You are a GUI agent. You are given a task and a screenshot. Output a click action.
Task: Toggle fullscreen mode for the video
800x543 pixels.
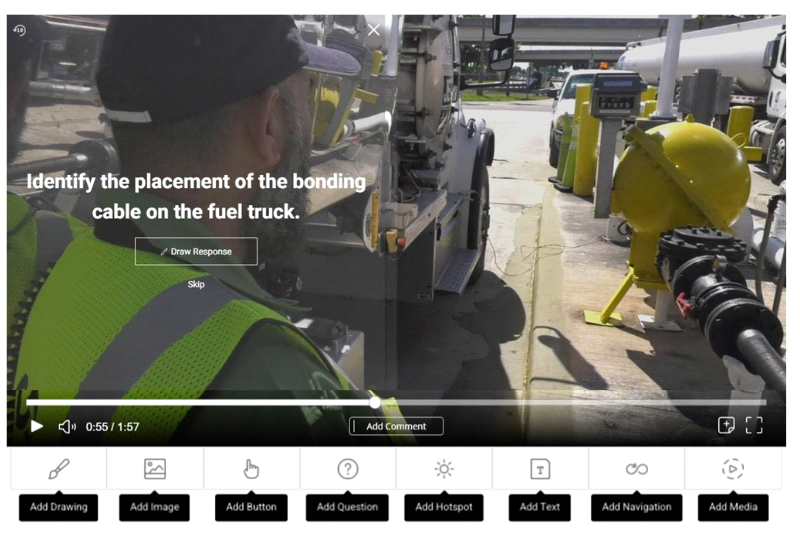pyautogui.click(x=754, y=426)
